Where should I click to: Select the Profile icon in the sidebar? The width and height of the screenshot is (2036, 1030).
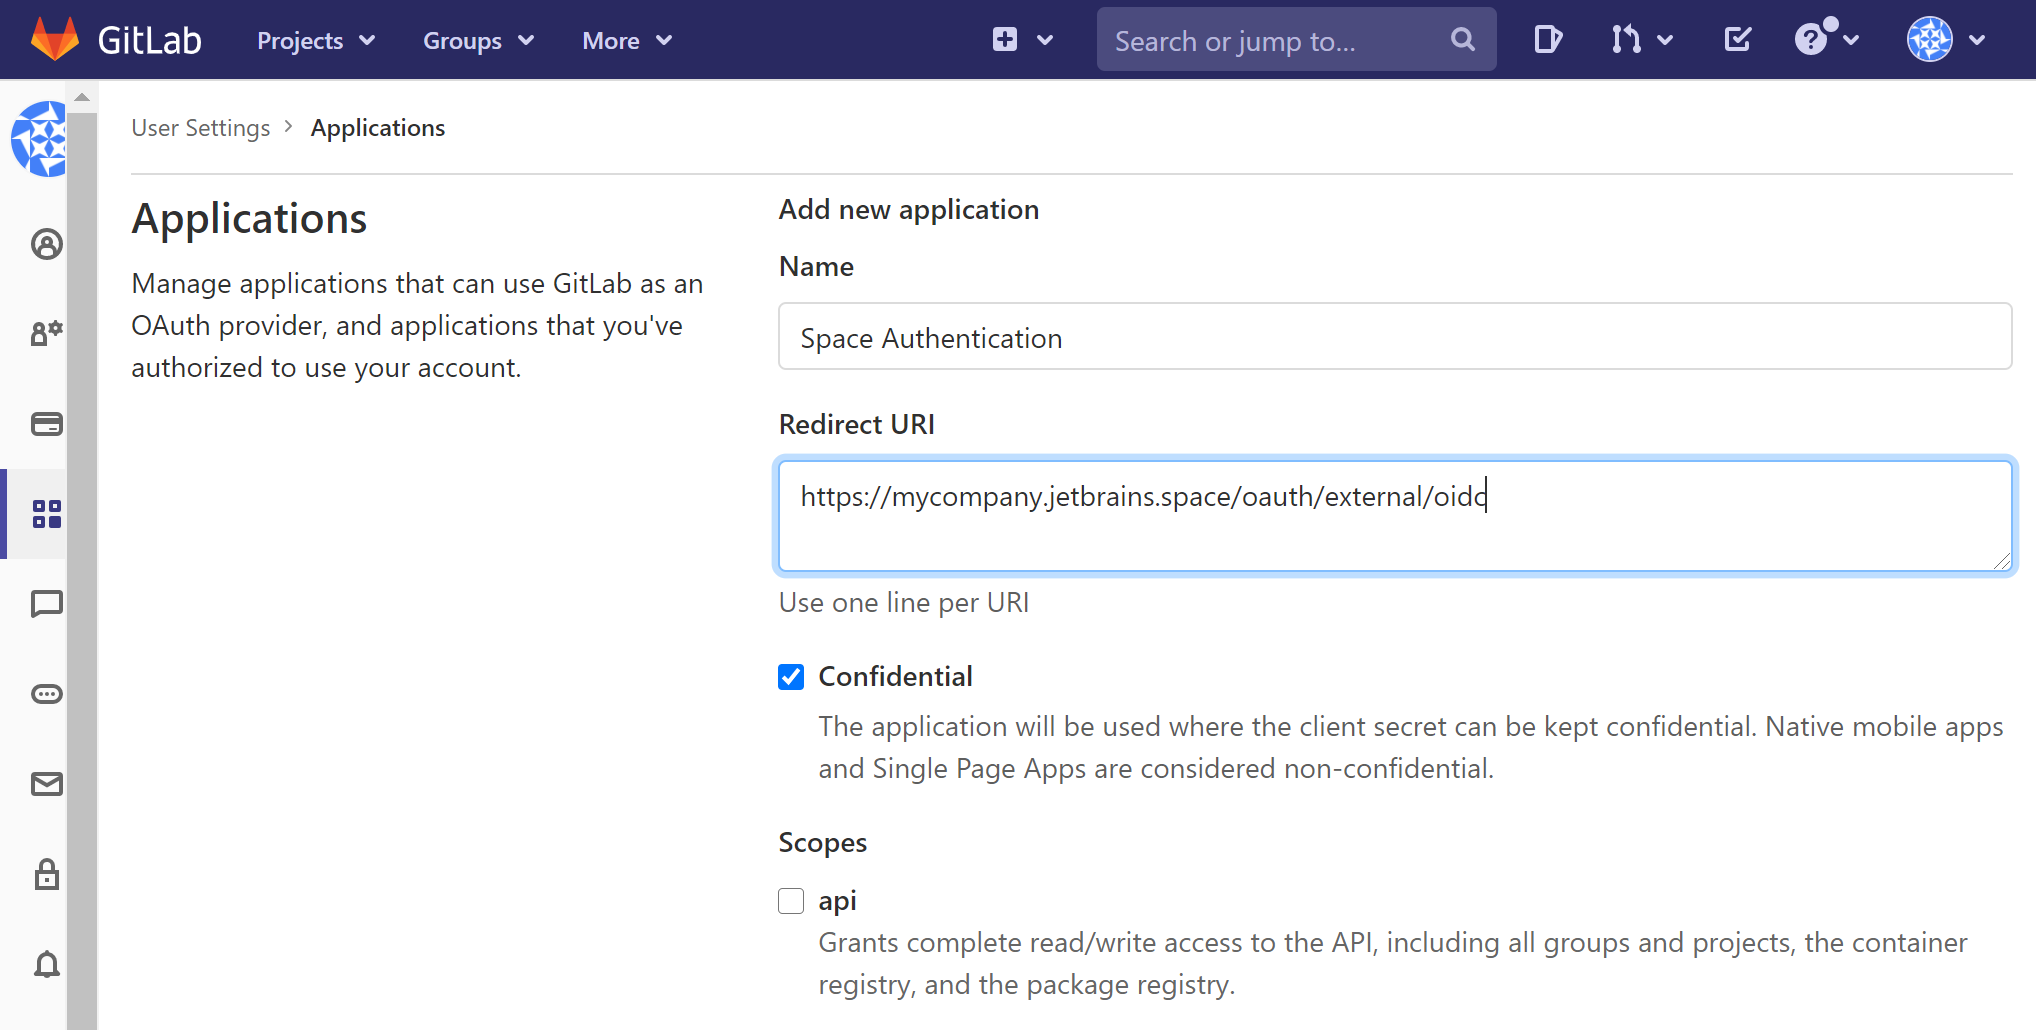click(x=46, y=244)
